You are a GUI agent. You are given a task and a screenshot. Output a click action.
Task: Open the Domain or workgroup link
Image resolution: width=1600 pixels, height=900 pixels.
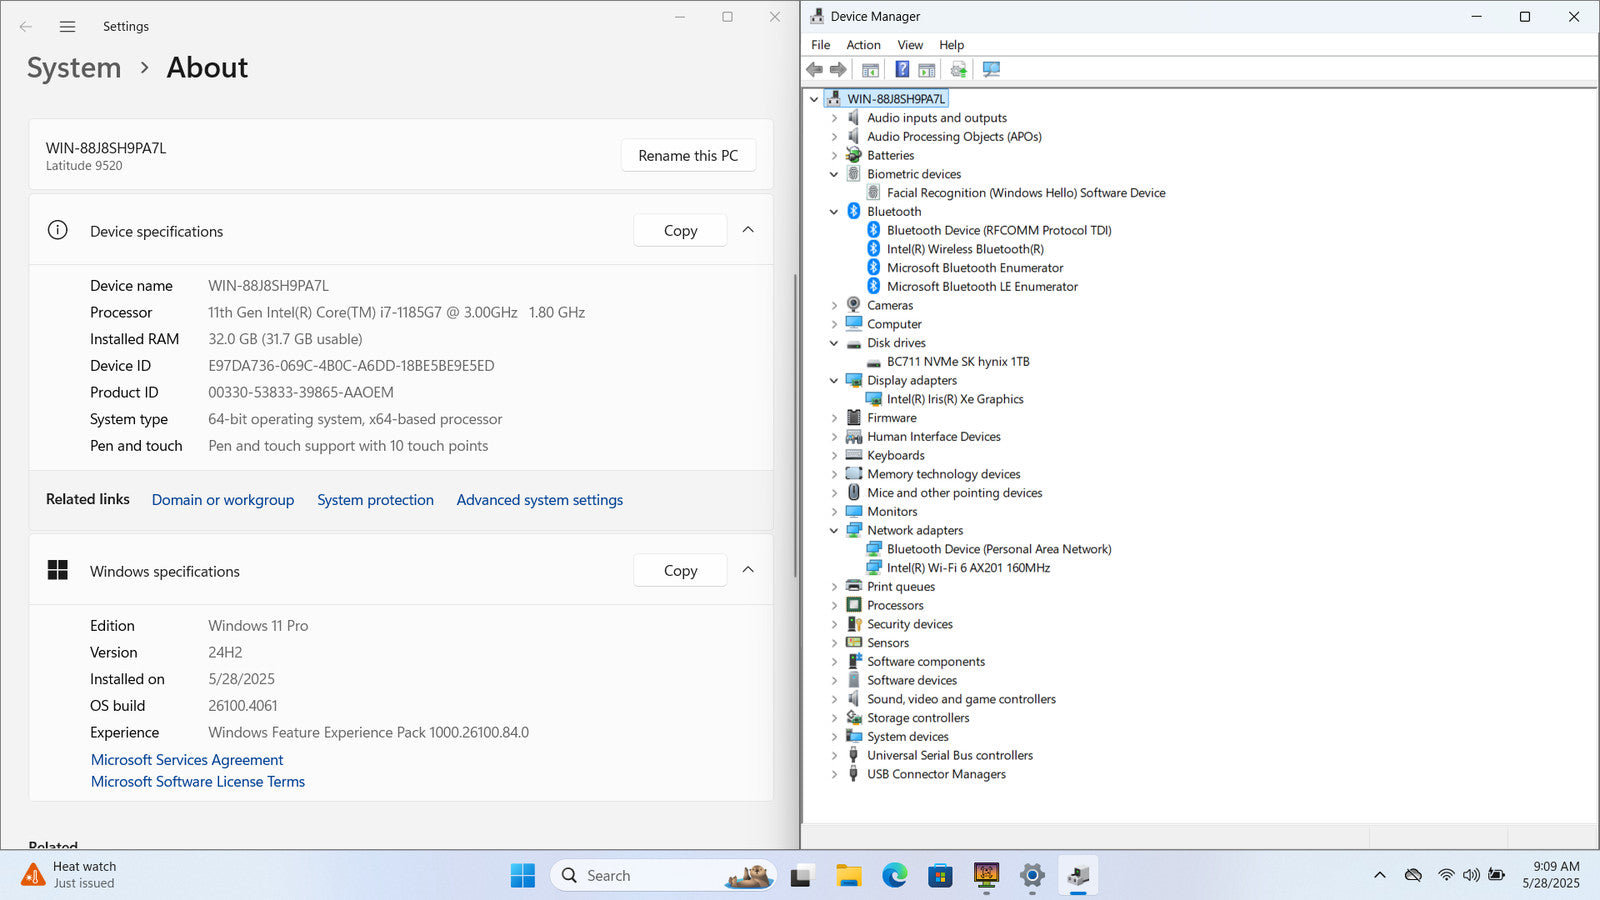223,500
